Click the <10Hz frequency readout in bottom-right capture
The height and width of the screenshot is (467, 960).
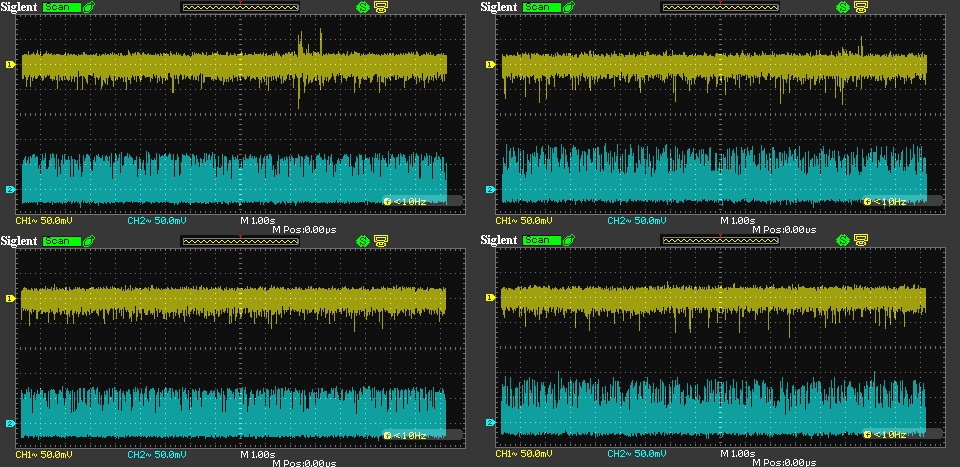pos(890,435)
